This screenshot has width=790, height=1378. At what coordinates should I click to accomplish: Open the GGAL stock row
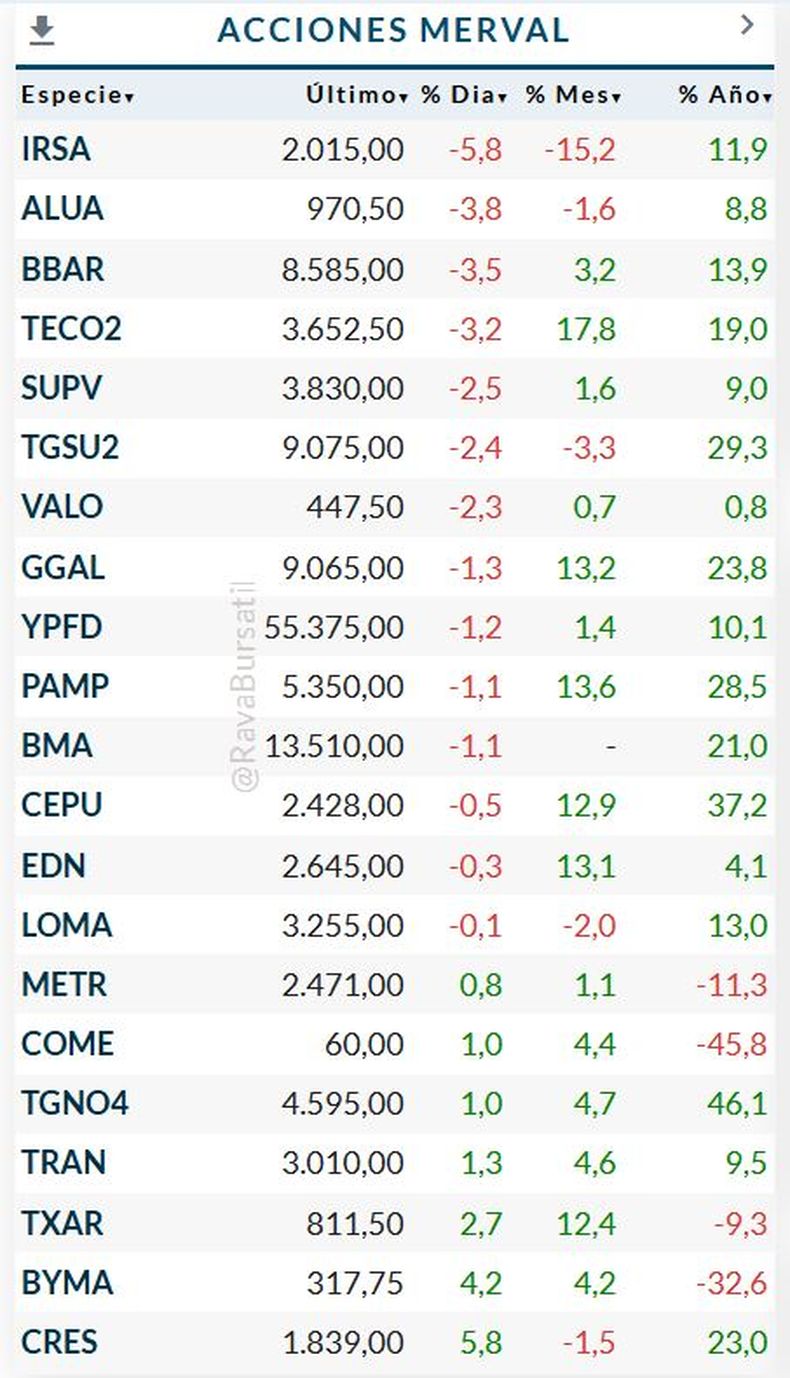pyautogui.click(x=395, y=567)
